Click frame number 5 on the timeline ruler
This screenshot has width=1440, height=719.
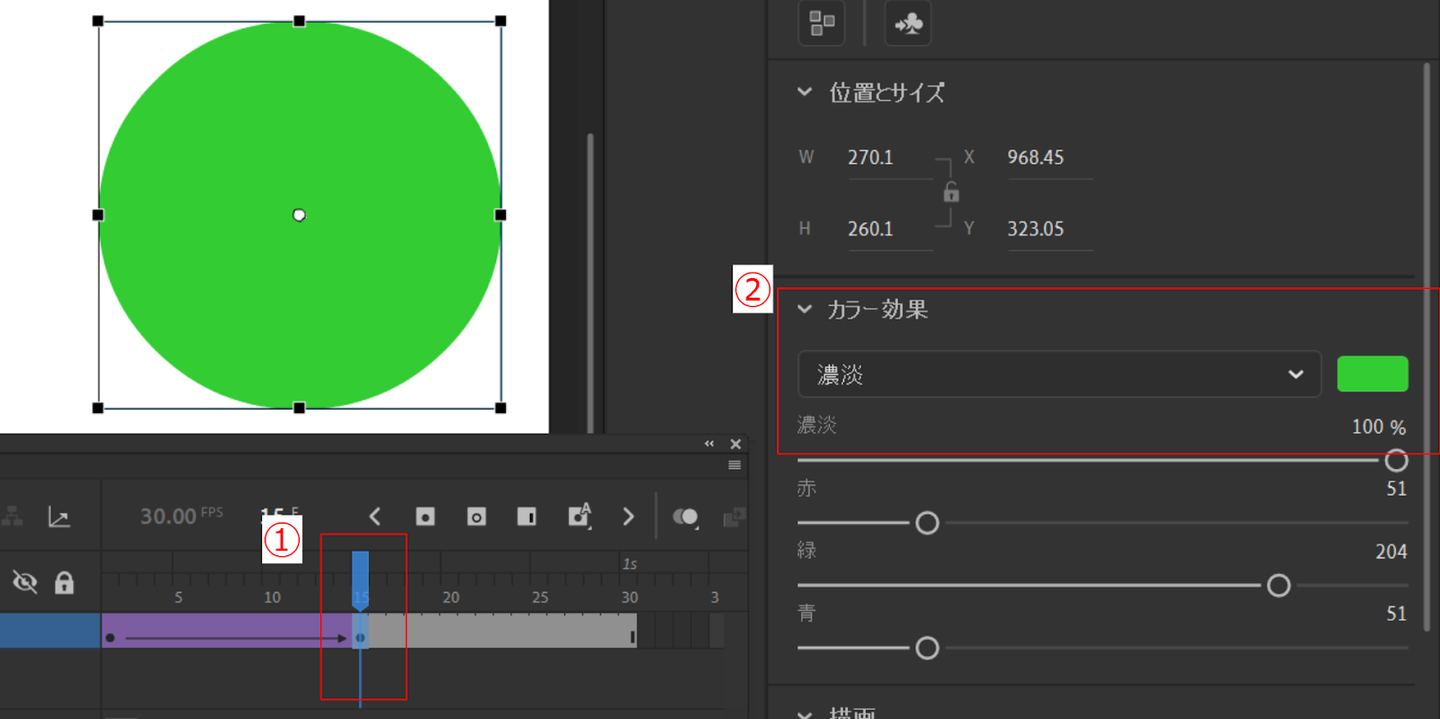point(178,598)
